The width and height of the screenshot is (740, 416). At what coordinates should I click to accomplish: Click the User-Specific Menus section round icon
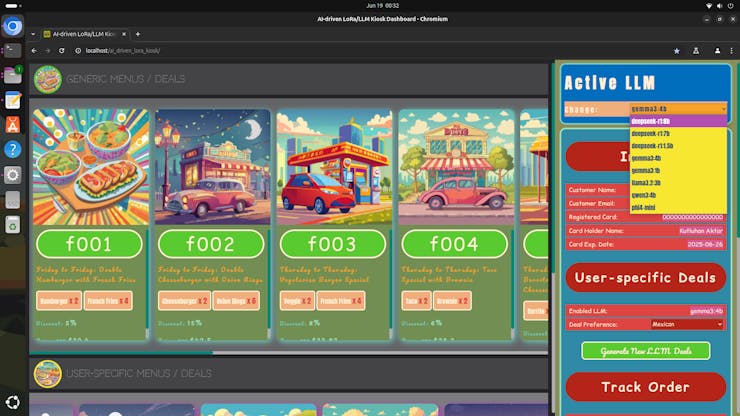[47, 373]
